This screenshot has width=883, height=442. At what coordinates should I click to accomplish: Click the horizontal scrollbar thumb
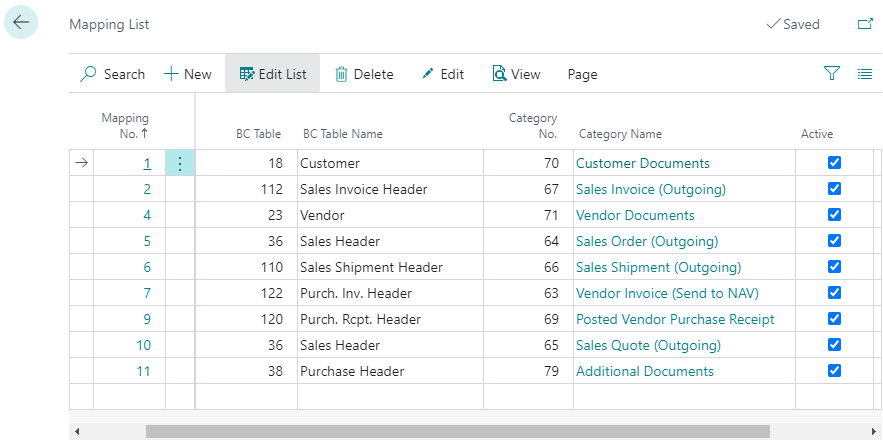pyautogui.click(x=457, y=431)
